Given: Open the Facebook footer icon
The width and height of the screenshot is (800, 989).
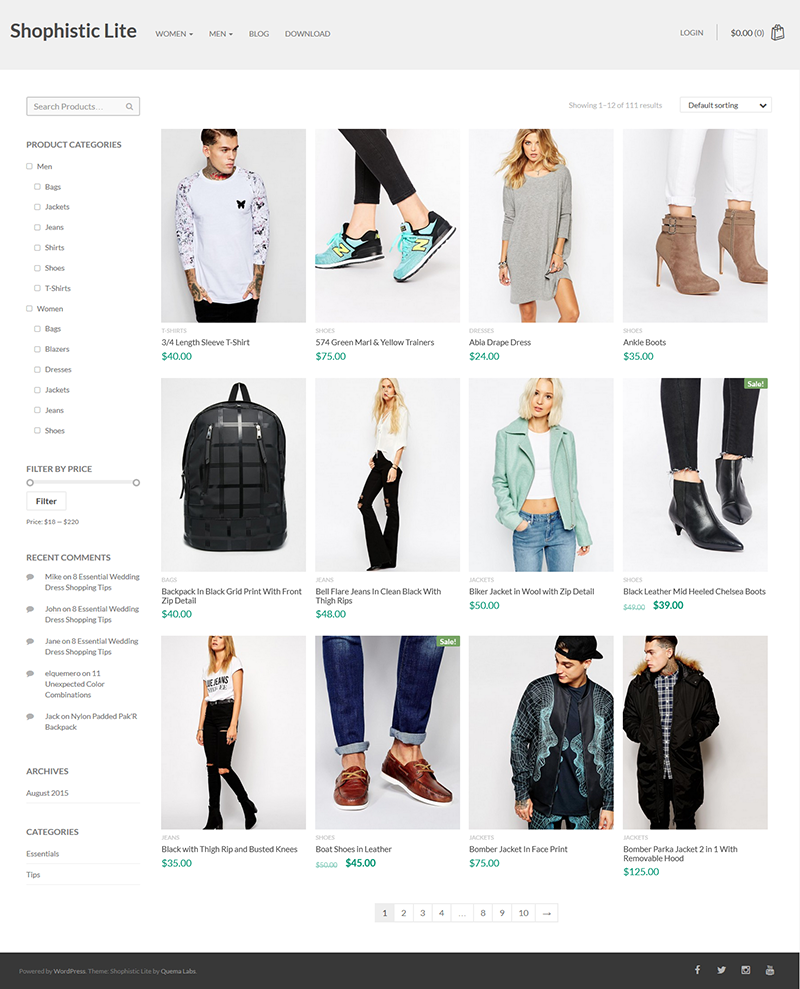Looking at the screenshot, I should (x=698, y=969).
